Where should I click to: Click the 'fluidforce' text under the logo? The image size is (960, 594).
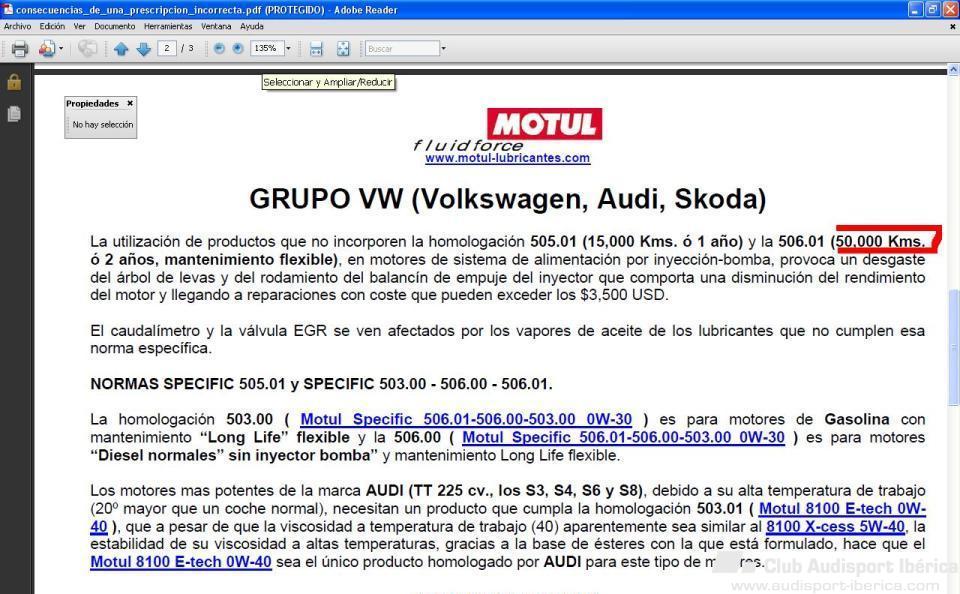coord(468,146)
